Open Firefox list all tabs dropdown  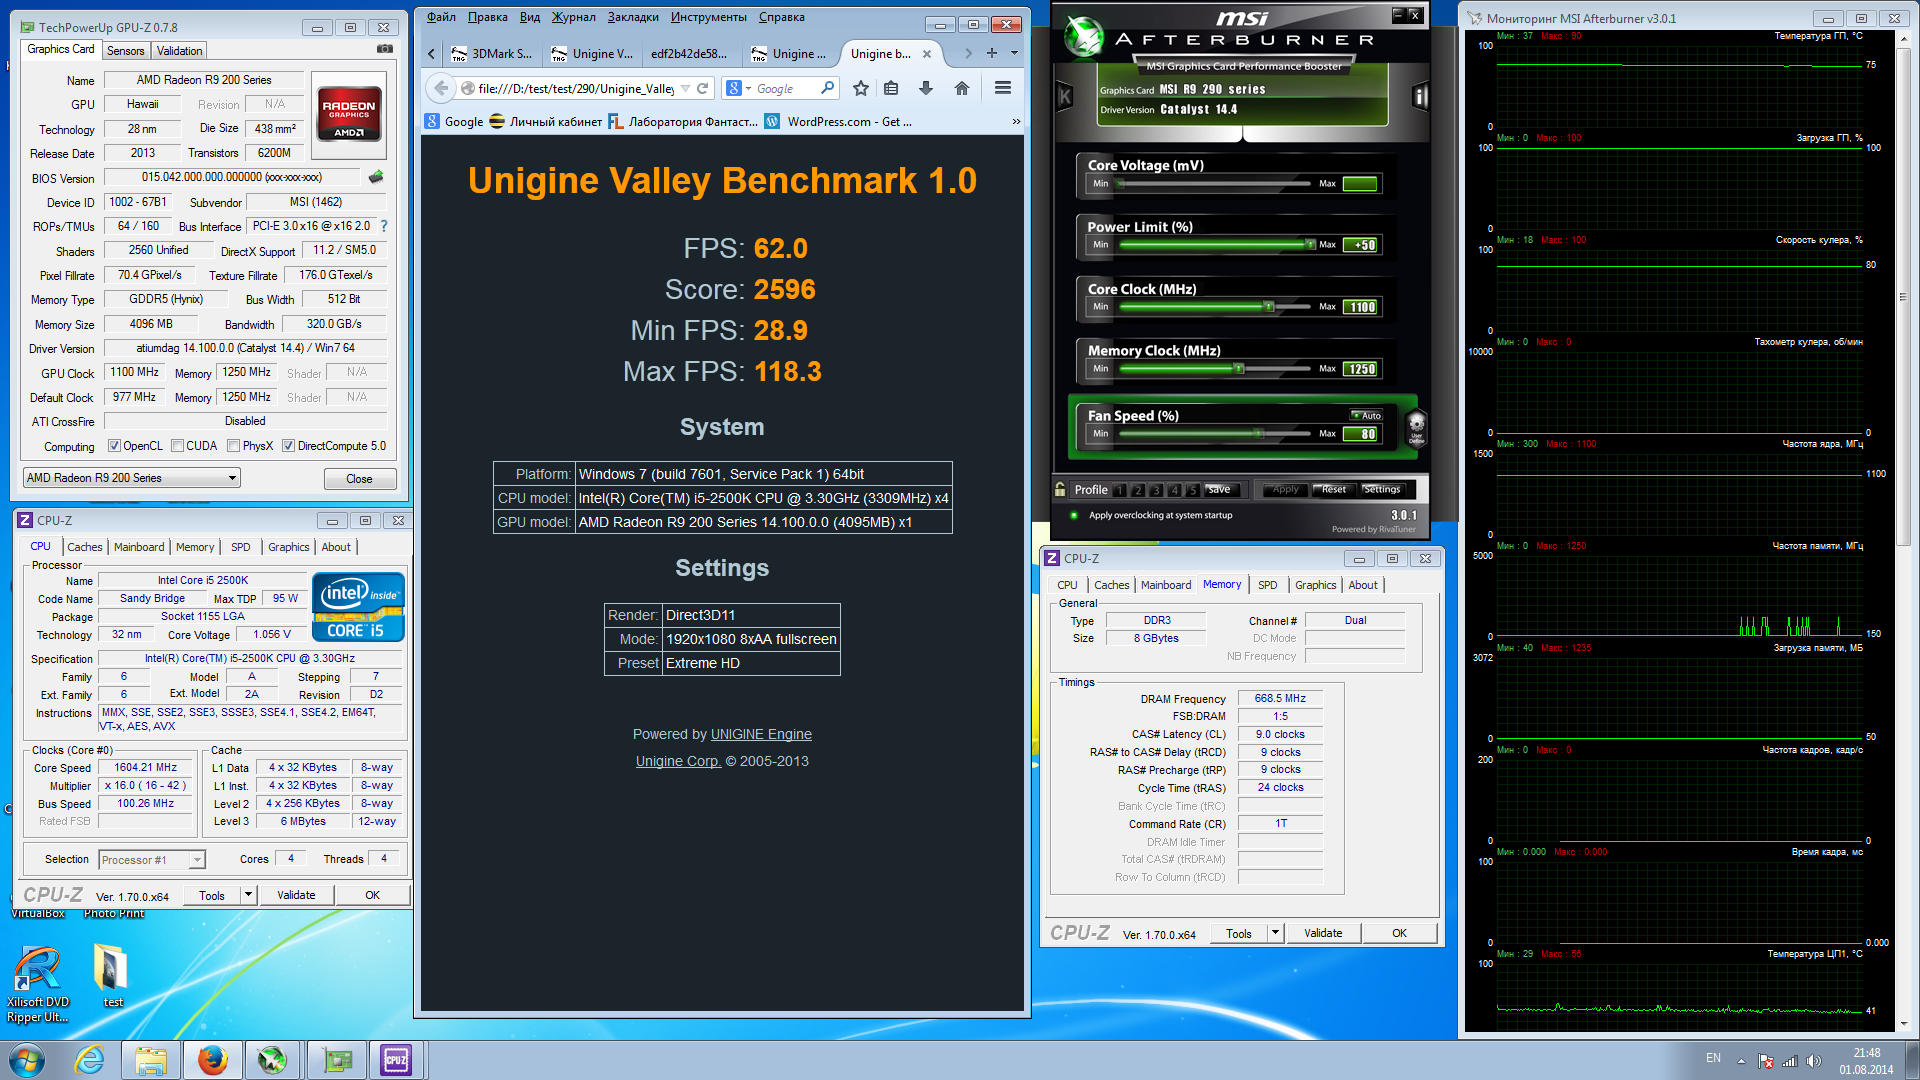pyautogui.click(x=1014, y=53)
